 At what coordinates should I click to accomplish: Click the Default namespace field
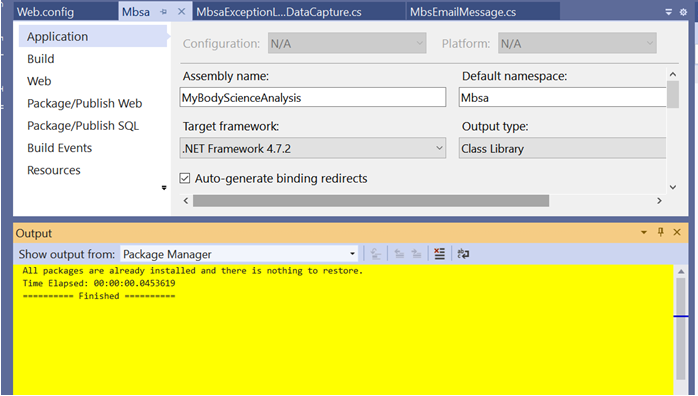pos(563,97)
